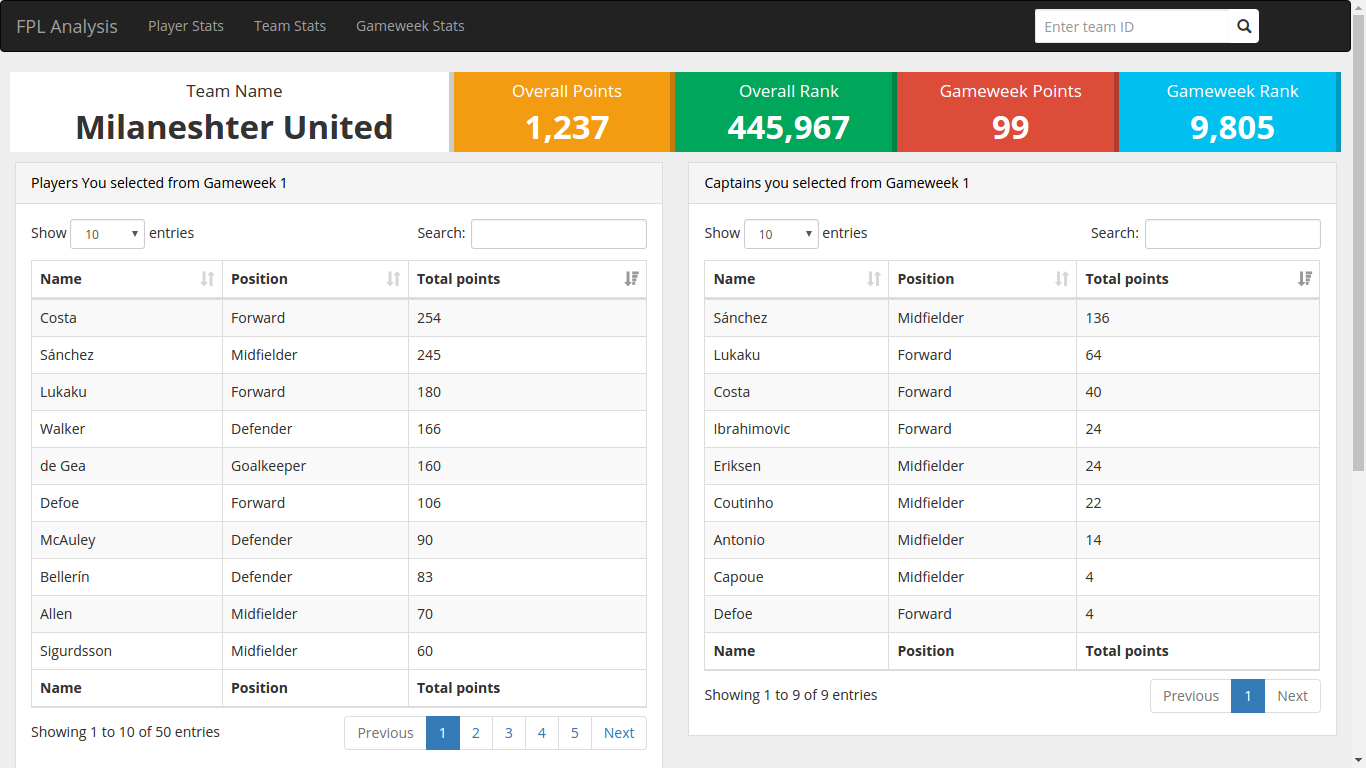
Task: Open the Show entries dropdown for captains table
Action: 781,233
